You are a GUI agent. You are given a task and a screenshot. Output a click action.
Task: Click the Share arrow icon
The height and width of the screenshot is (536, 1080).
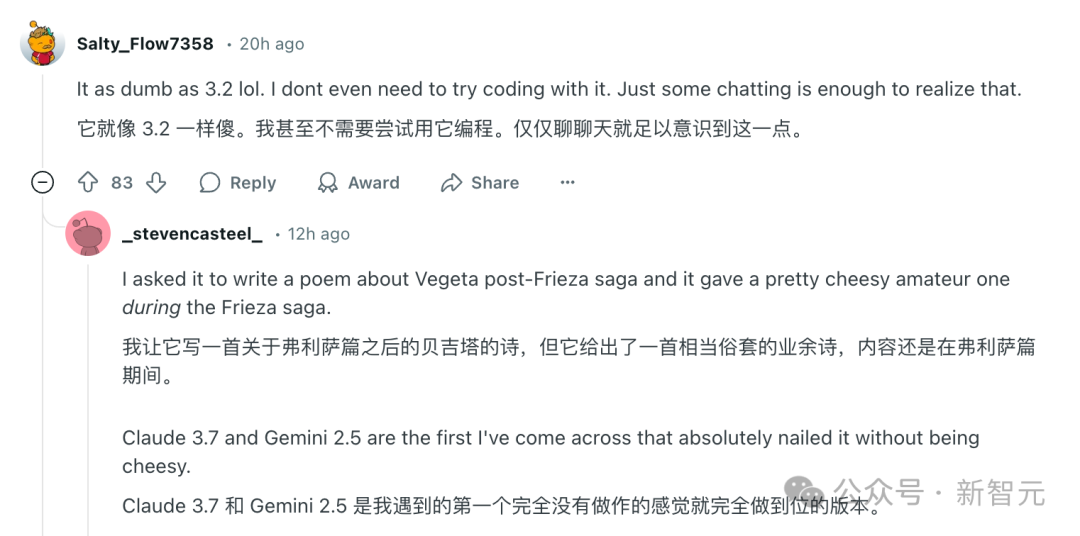pos(452,183)
